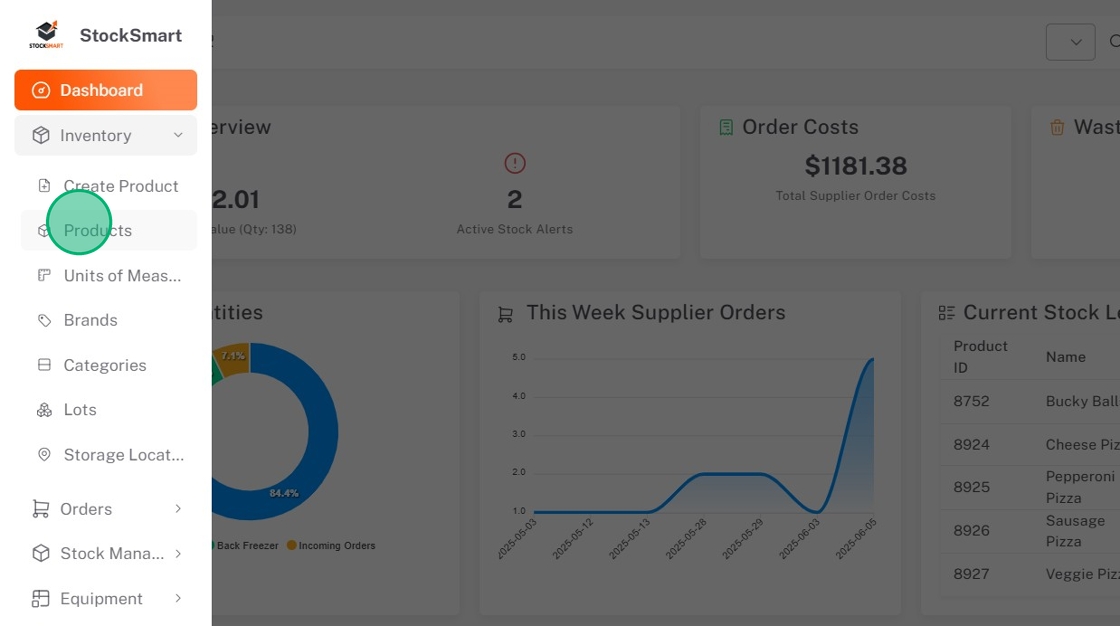Open Create Product in the sidebar
The width and height of the screenshot is (1120, 626).
pos(109,186)
